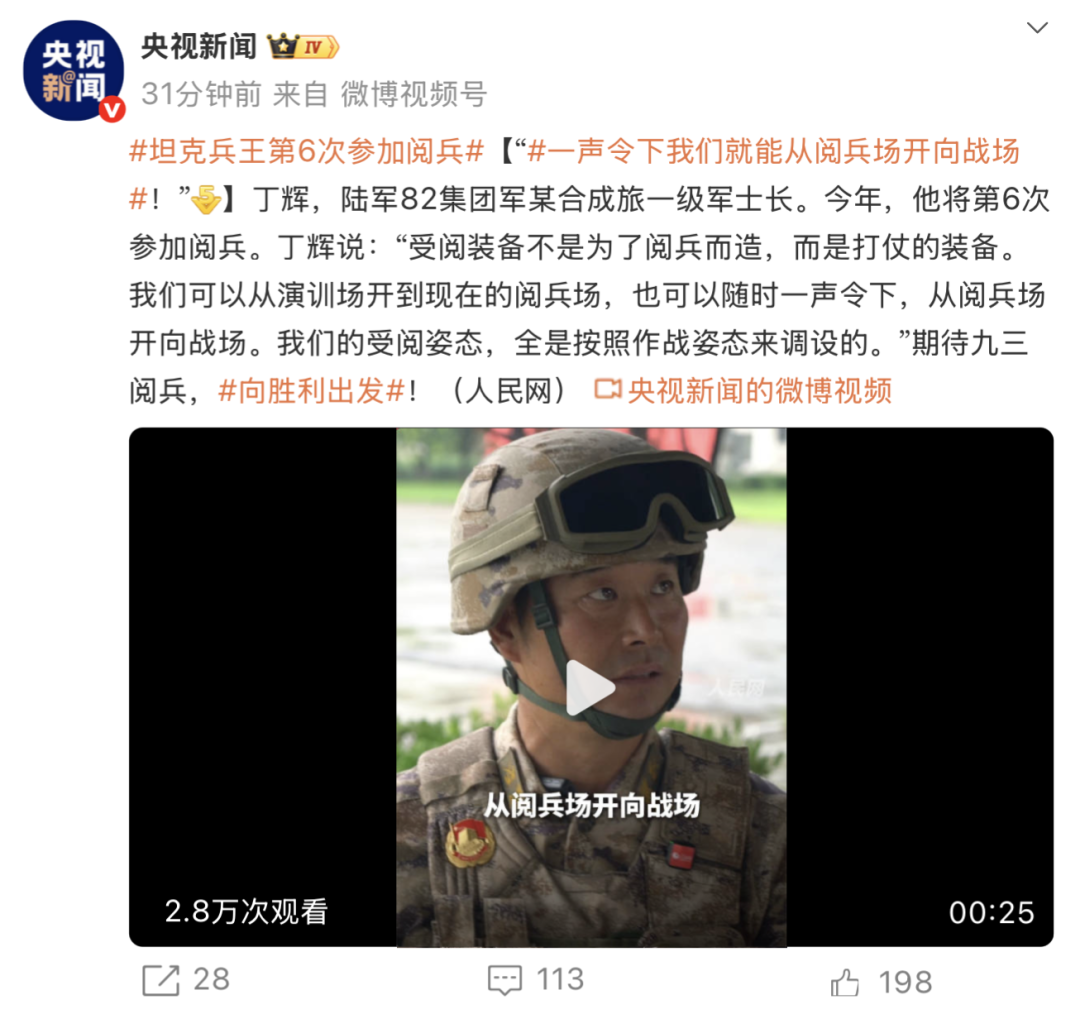The height and width of the screenshot is (1014, 1080).
Task: Open hashtag #坦克兵王第6次参加阅兵#
Action: [x=307, y=152]
